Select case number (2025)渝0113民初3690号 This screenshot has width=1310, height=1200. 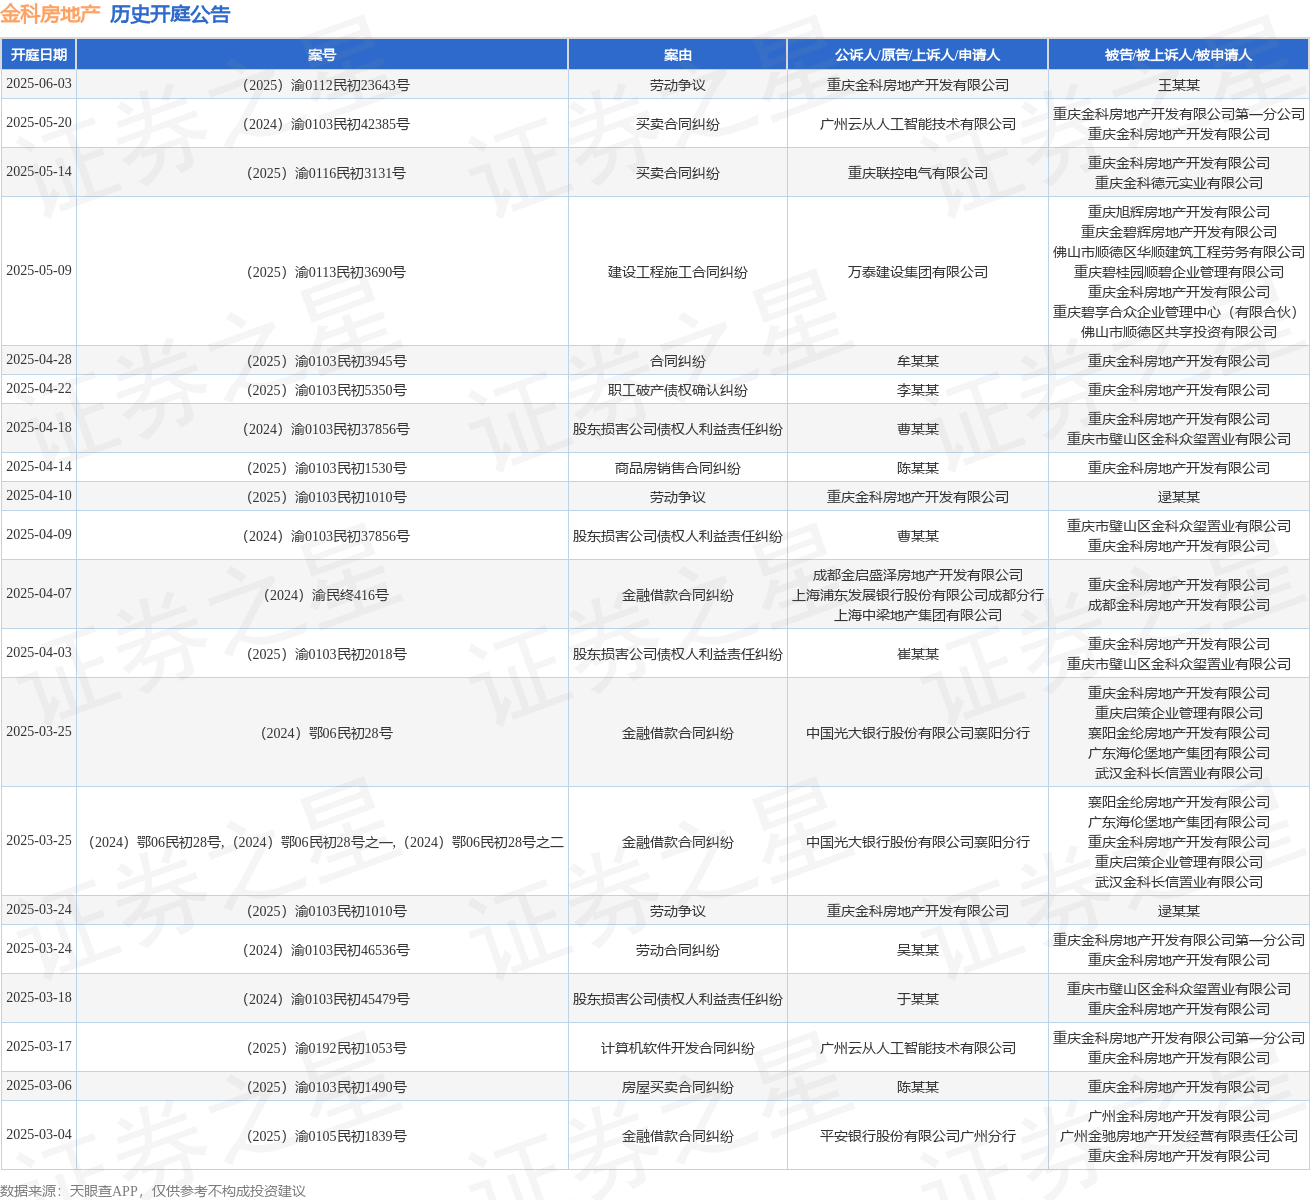[x=322, y=272]
